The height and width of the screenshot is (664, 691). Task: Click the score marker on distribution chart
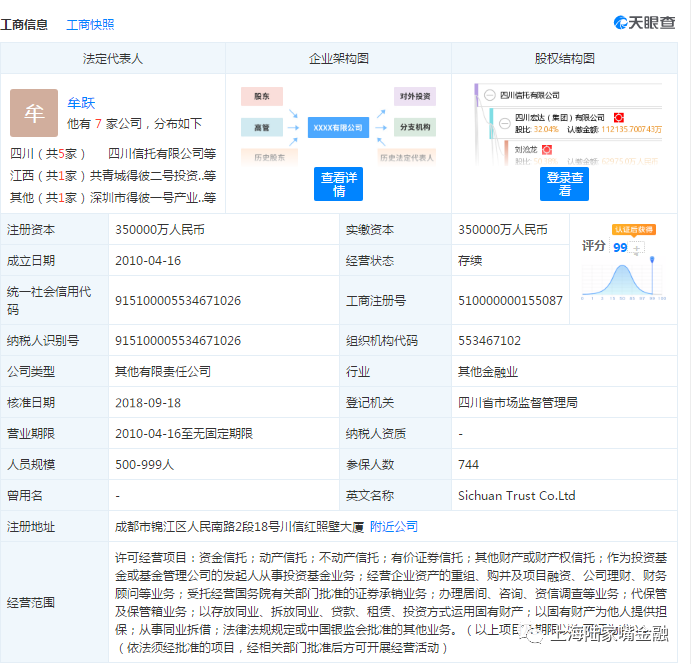652,260
